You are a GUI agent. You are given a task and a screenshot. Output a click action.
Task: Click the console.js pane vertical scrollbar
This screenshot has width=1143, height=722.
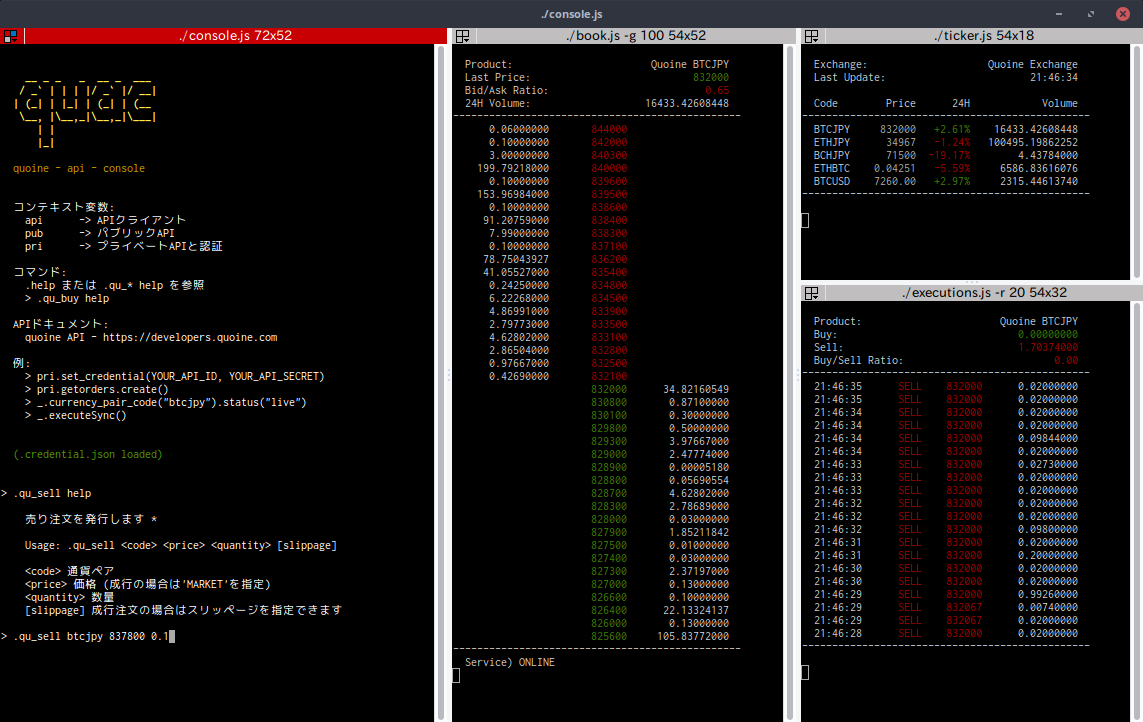[440, 382]
